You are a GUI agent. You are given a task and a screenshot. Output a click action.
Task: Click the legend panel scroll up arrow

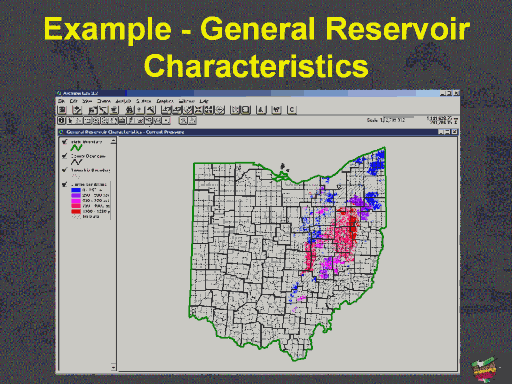pos(113,141)
